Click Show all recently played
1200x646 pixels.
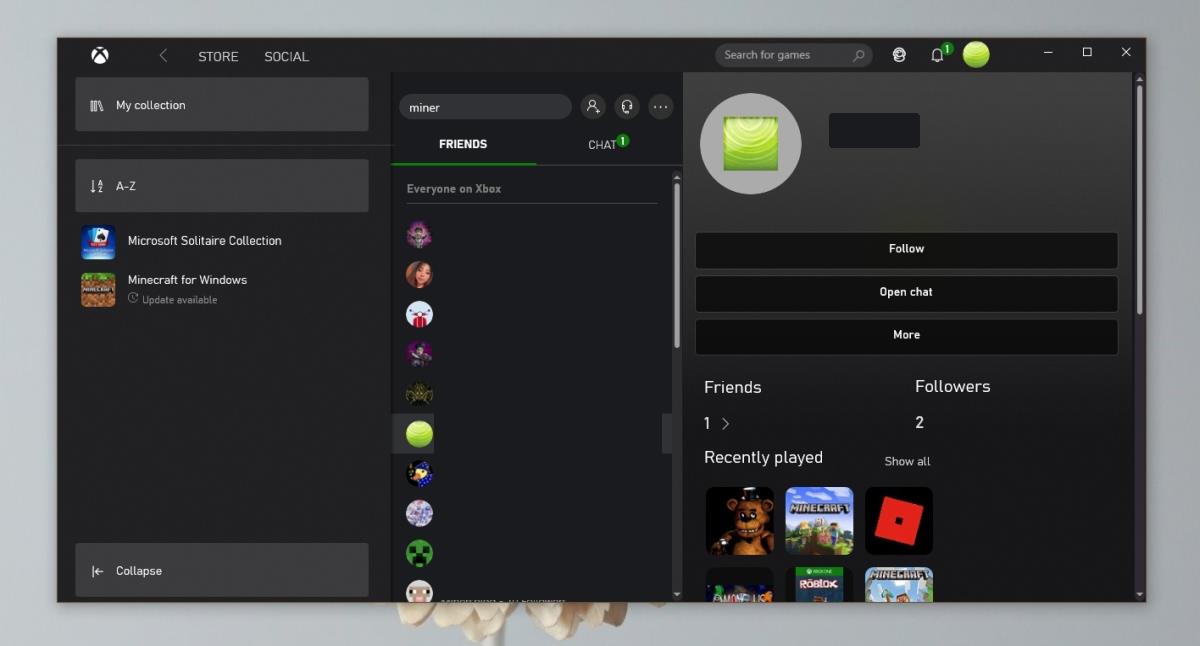pyautogui.click(x=907, y=461)
